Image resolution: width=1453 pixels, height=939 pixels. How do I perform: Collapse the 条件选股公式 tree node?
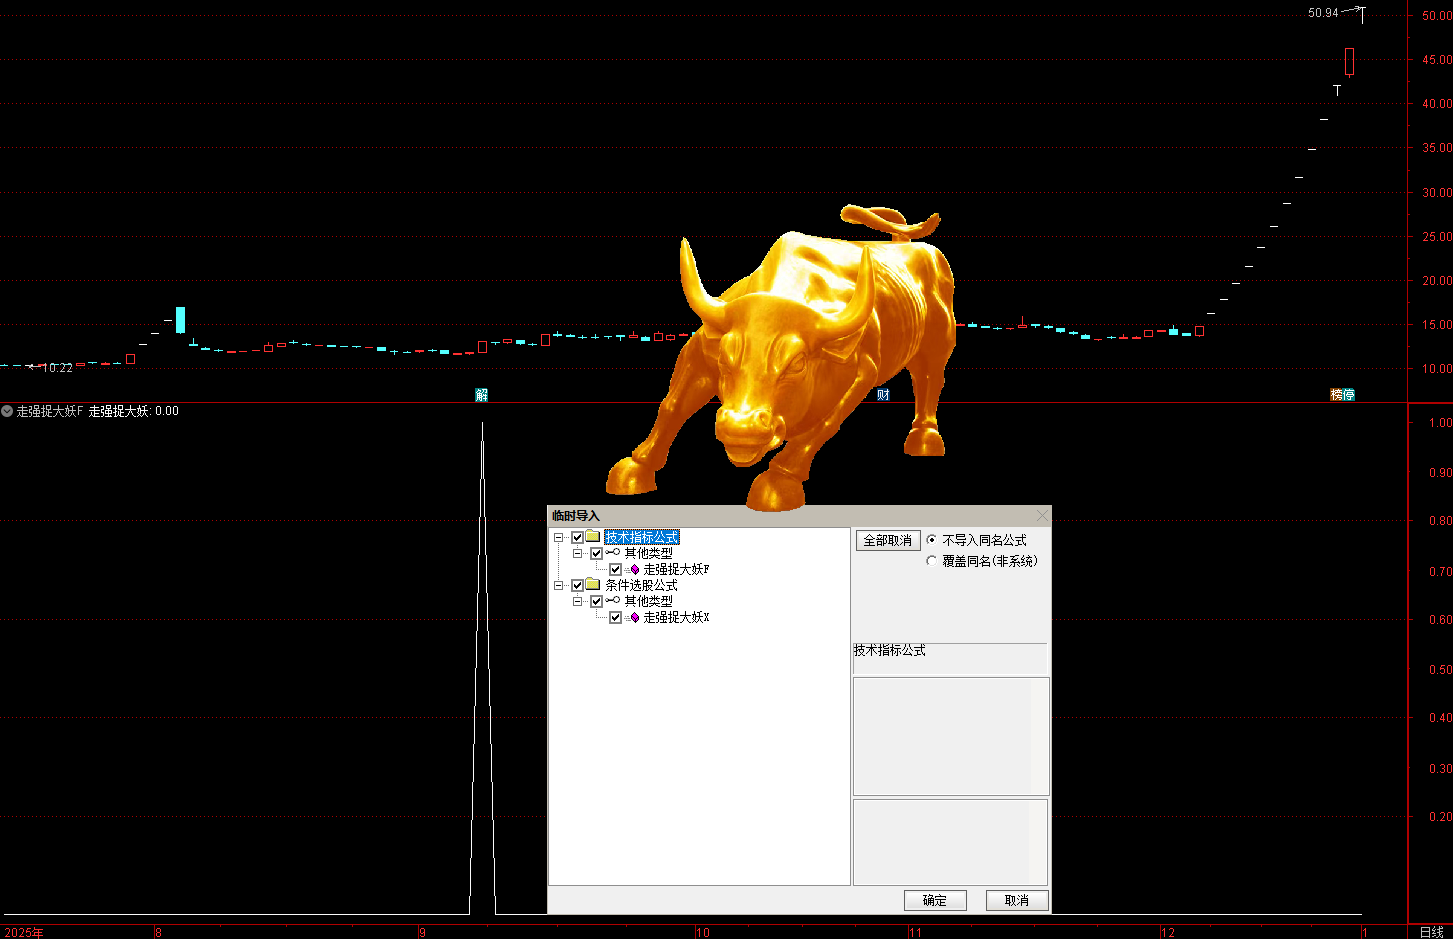pos(559,585)
